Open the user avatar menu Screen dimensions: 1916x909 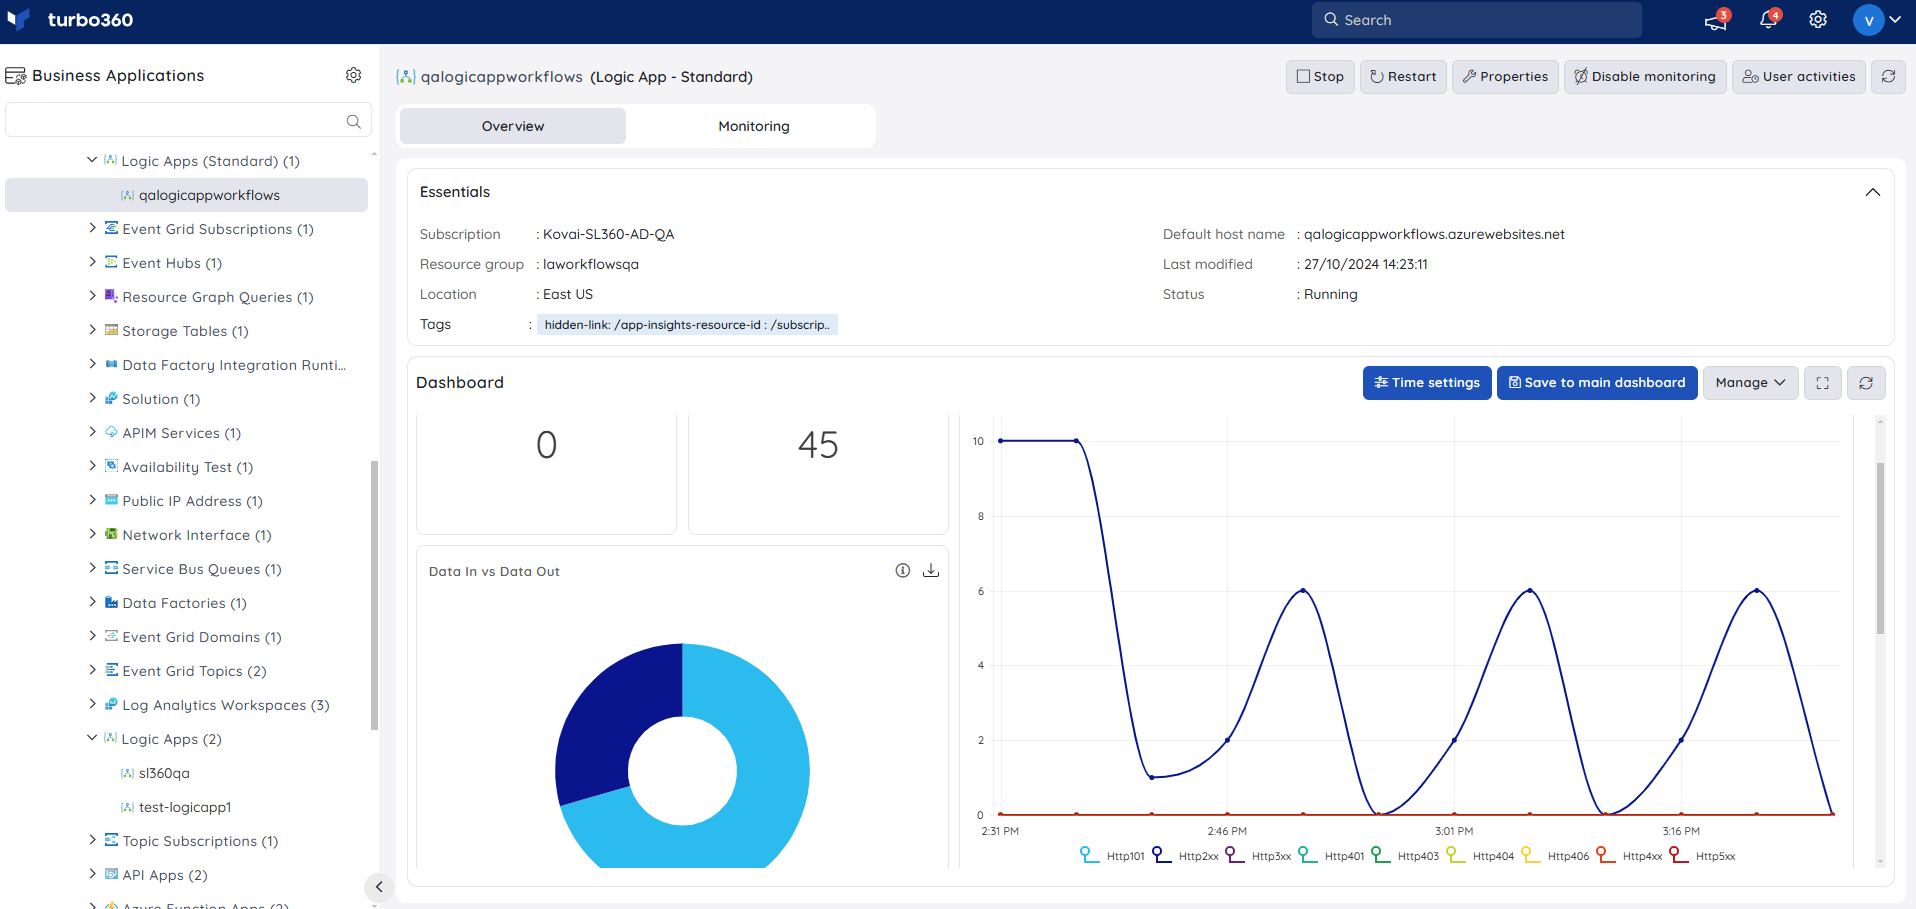coord(1876,20)
